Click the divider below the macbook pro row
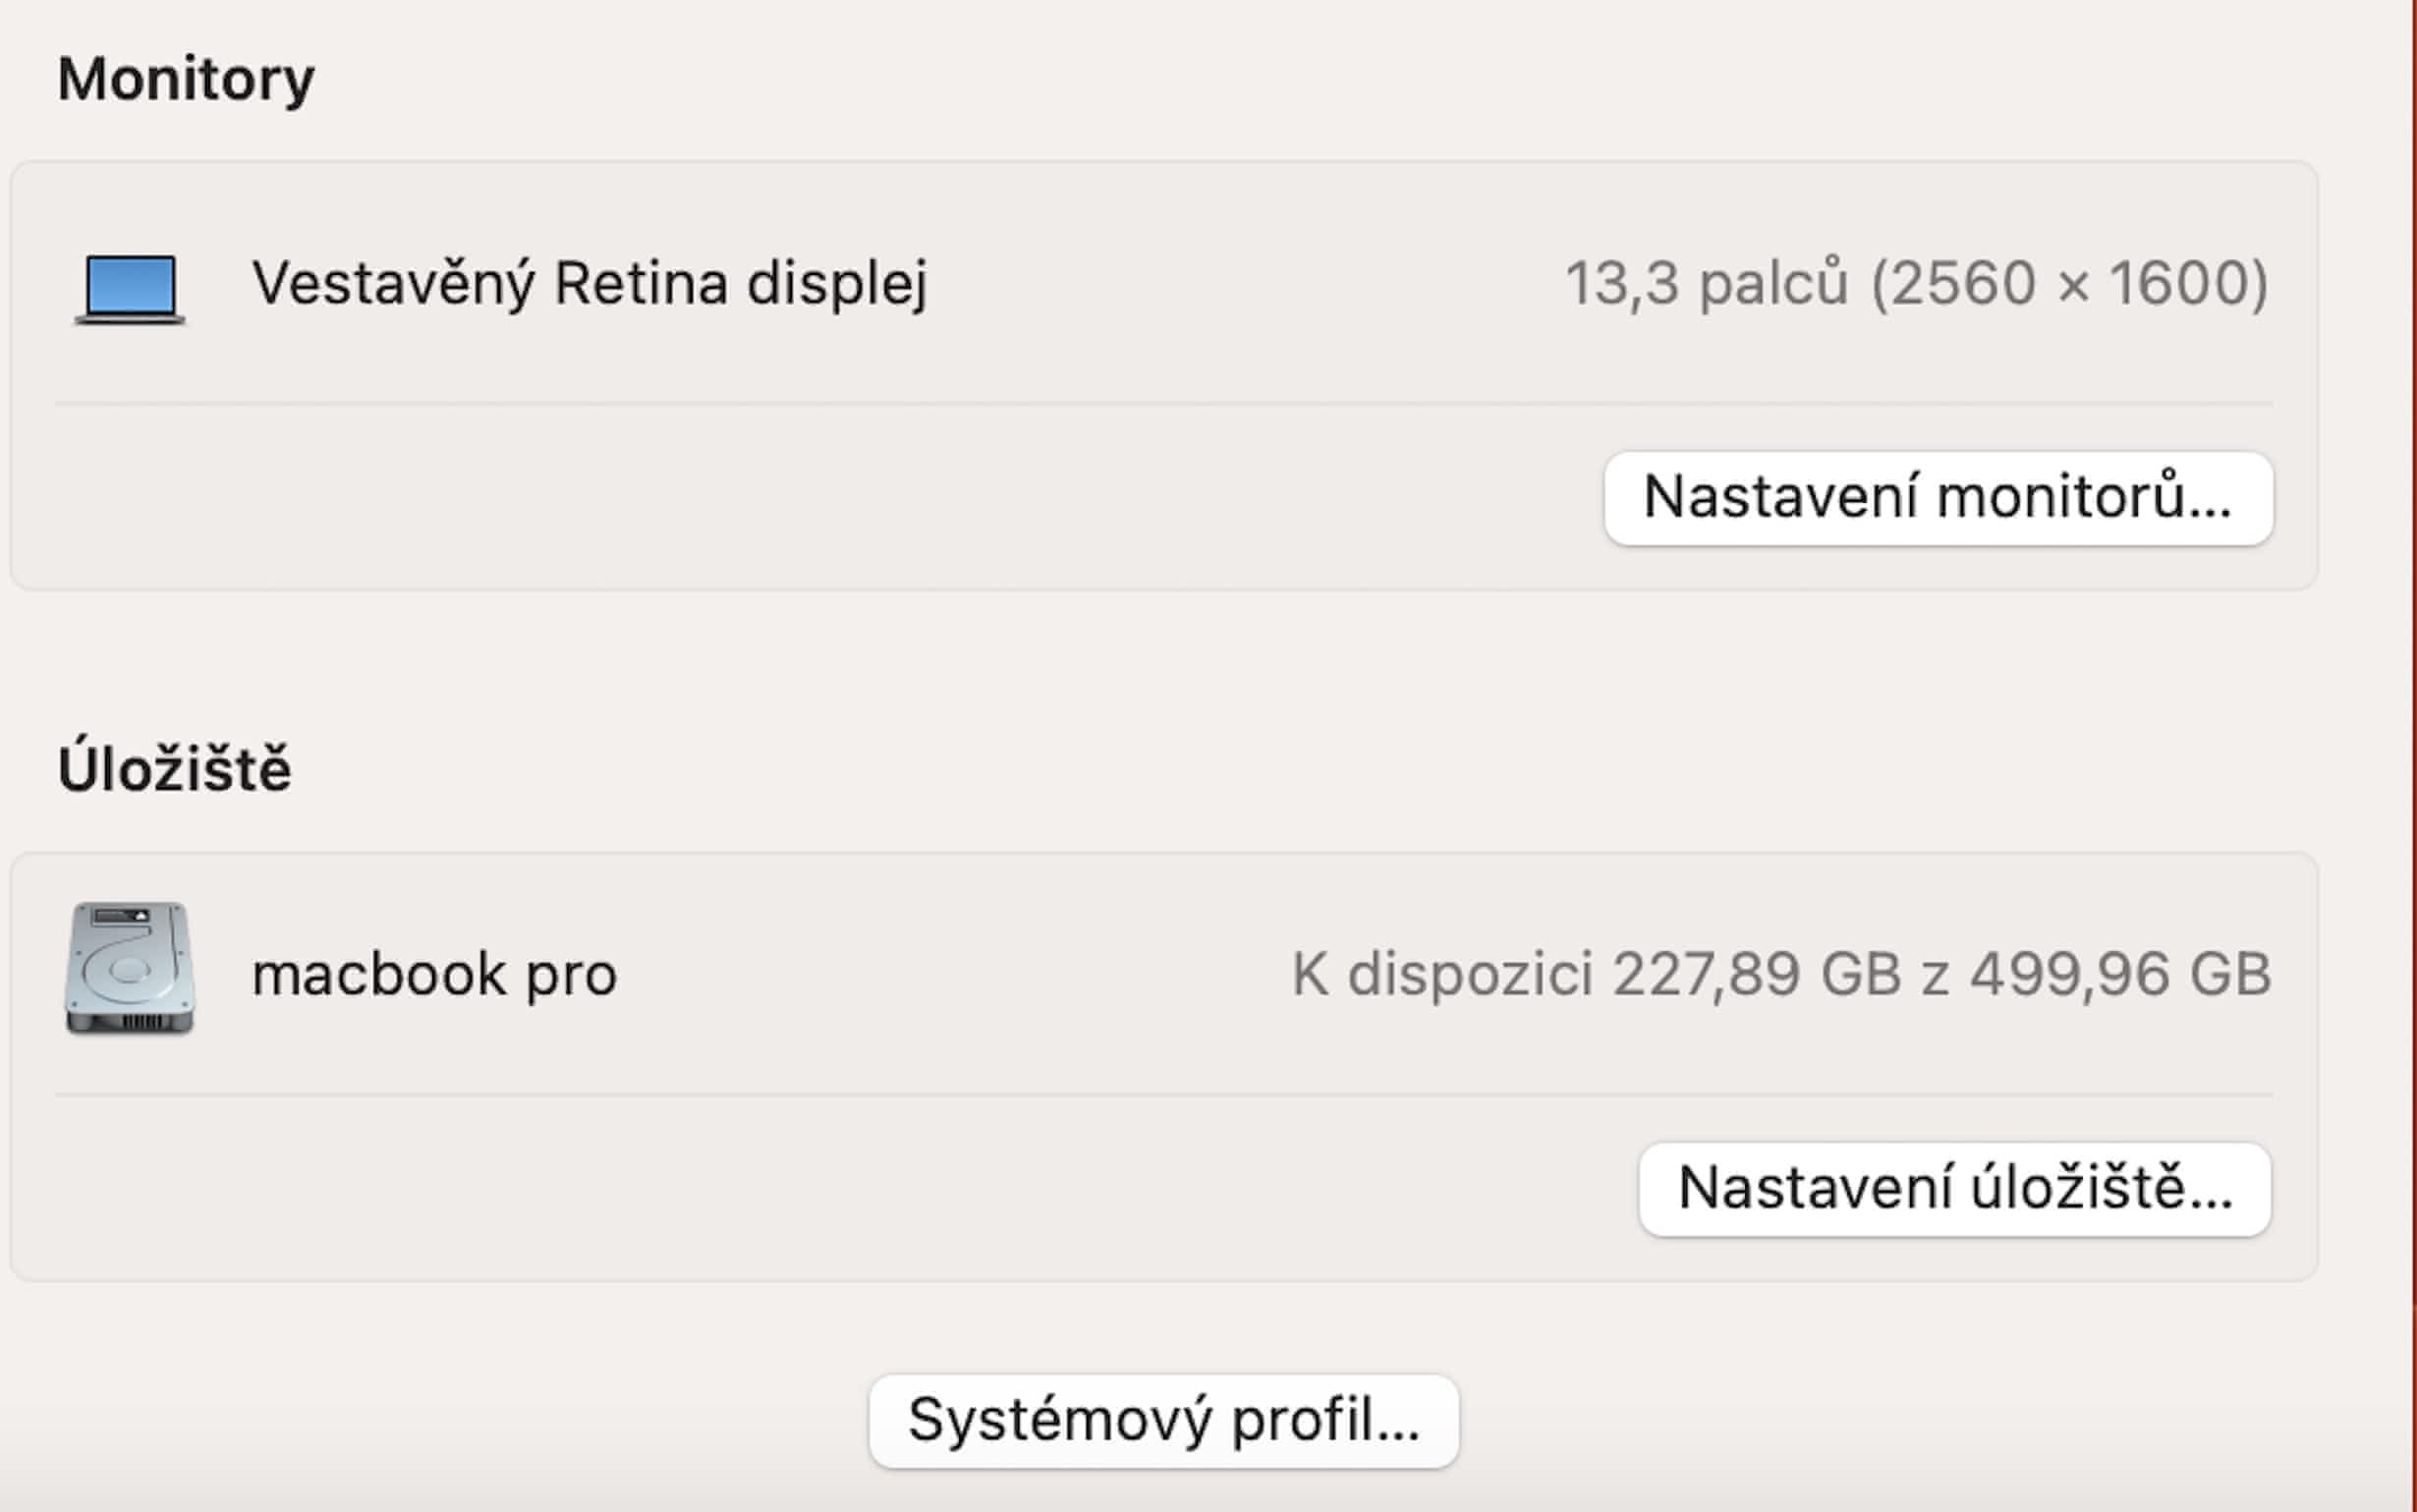This screenshot has height=1512, width=2417. 1163,1094
